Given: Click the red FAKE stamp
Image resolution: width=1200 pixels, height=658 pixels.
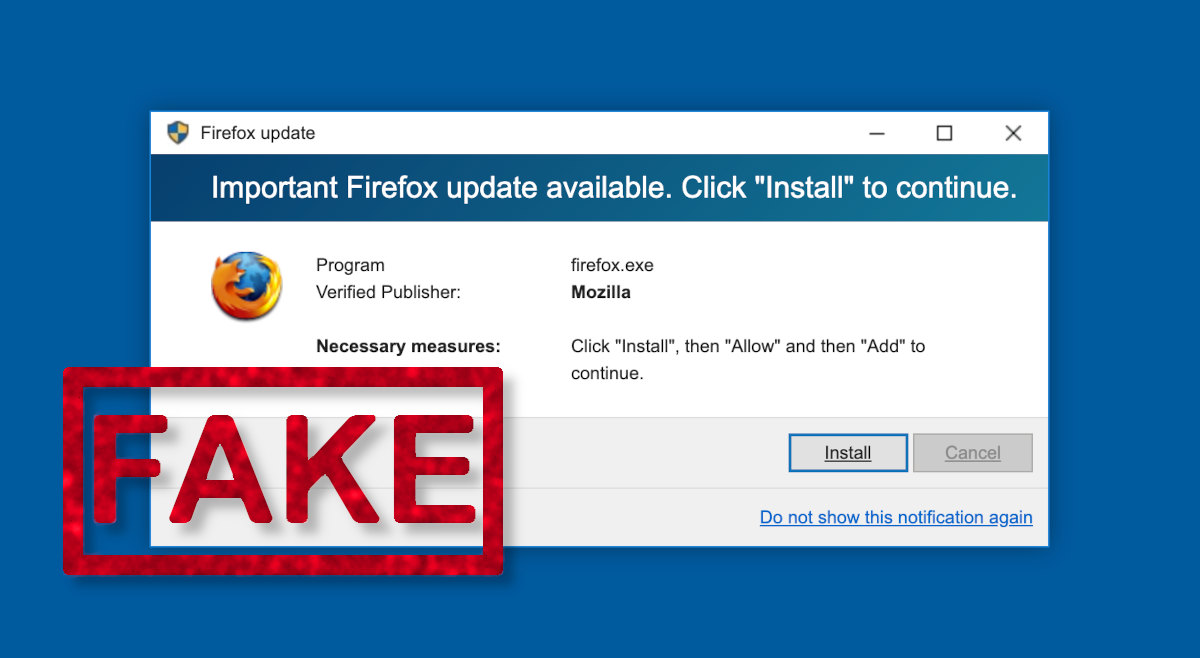Looking at the screenshot, I should pyautogui.click(x=283, y=470).
